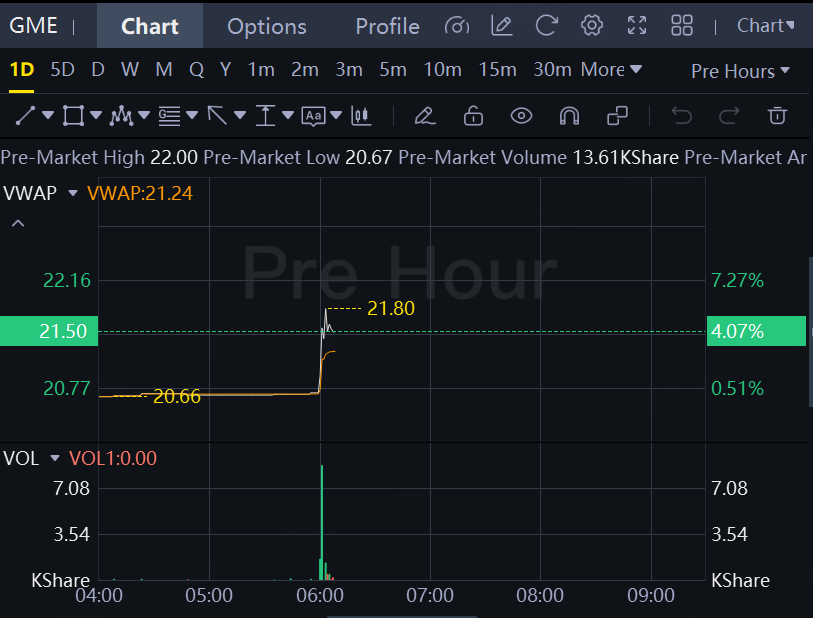Viewport: 813px width, 618px height.
Task: Select the 5m timeframe button
Action: (393, 69)
